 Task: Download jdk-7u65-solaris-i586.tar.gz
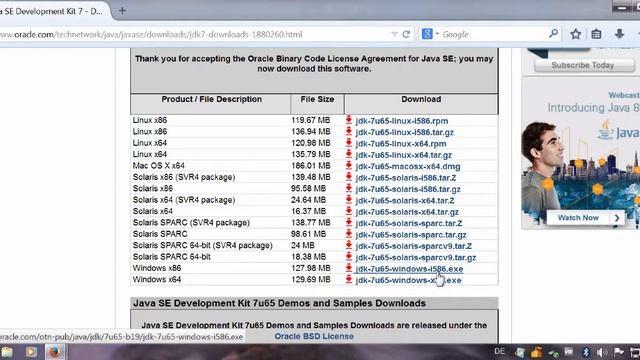point(408,189)
